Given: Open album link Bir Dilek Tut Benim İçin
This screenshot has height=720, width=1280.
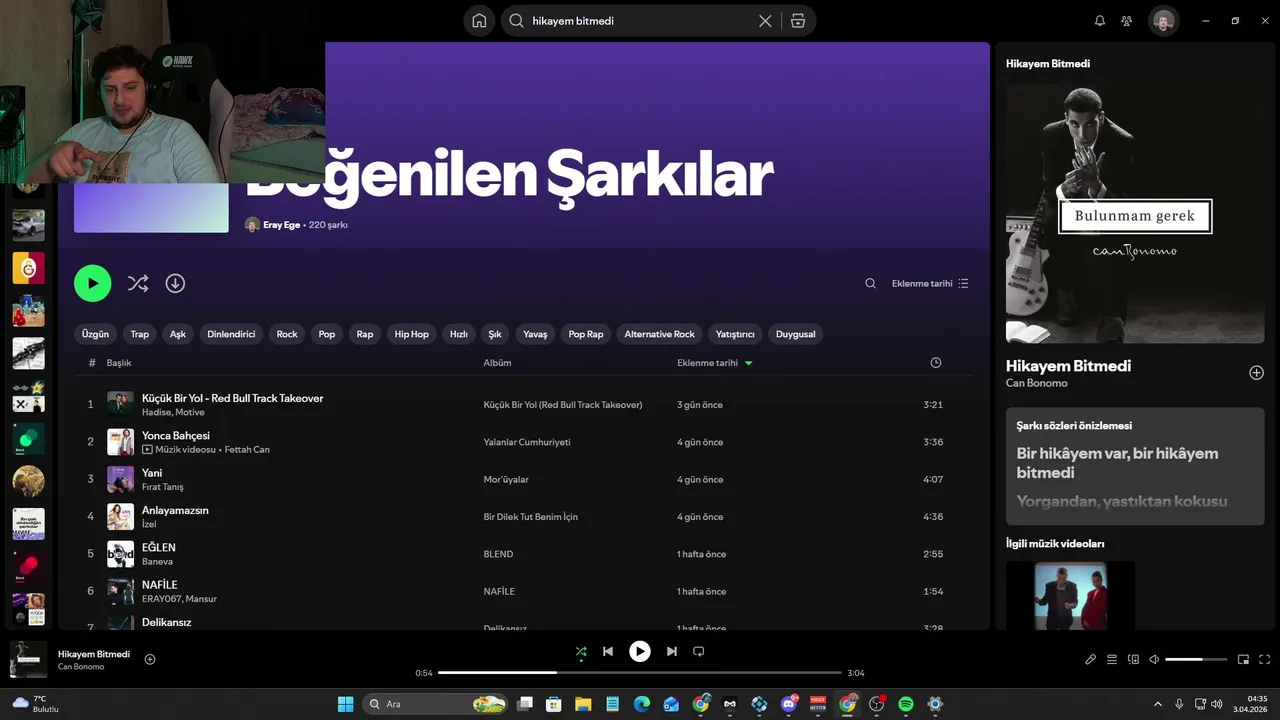Looking at the screenshot, I should pos(531,517).
